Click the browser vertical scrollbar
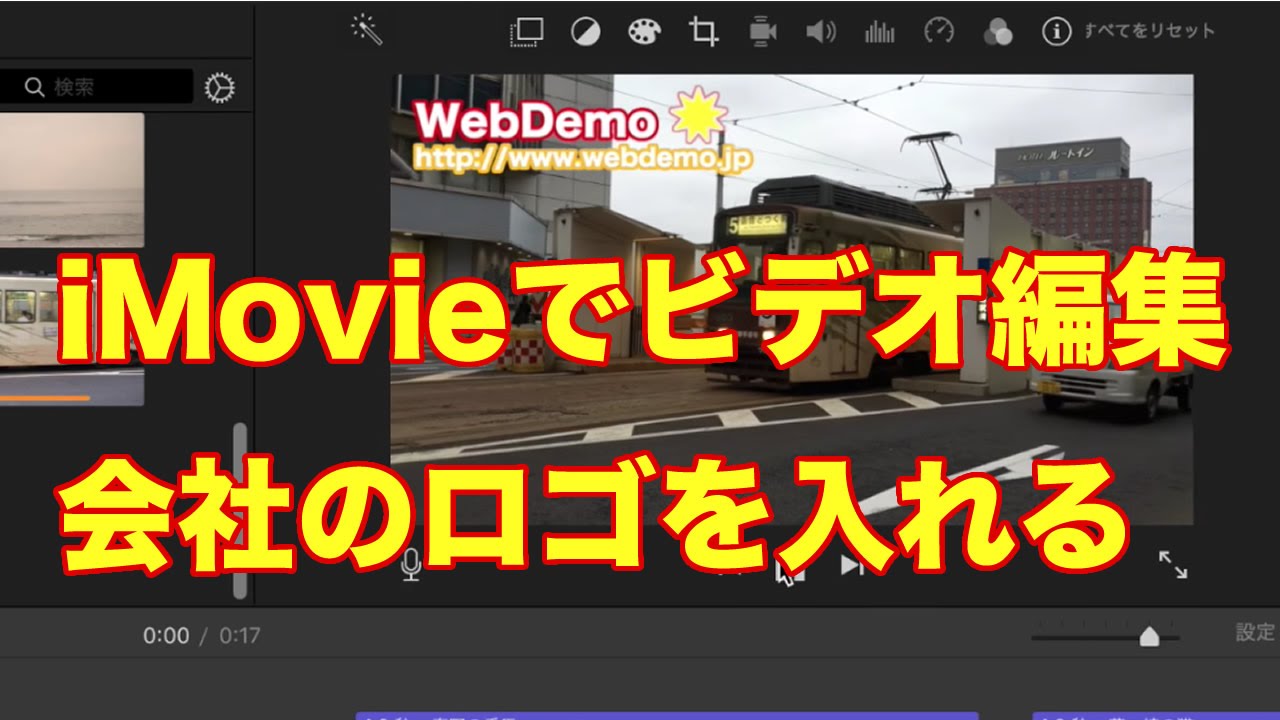This screenshot has height=720, width=1280. pyautogui.click(x=239, y=510)
